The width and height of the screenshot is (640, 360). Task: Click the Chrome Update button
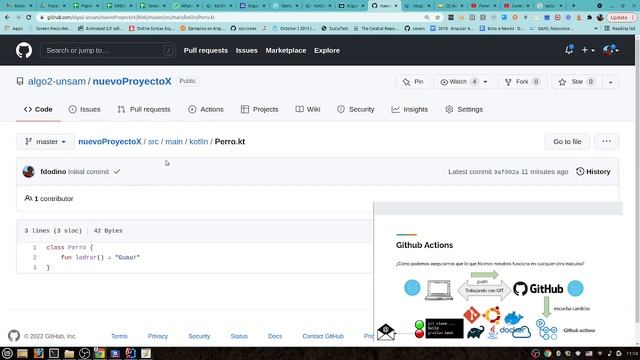[x=622, y=18]
